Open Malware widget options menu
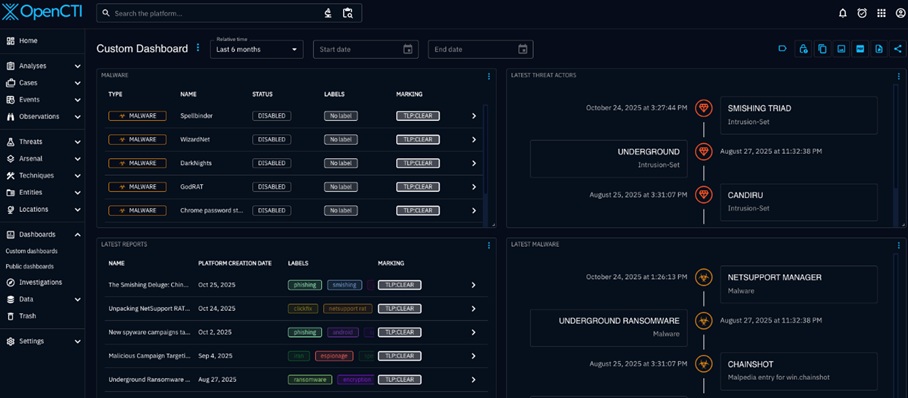Viewport: 908px width, 398px height. 489,76
